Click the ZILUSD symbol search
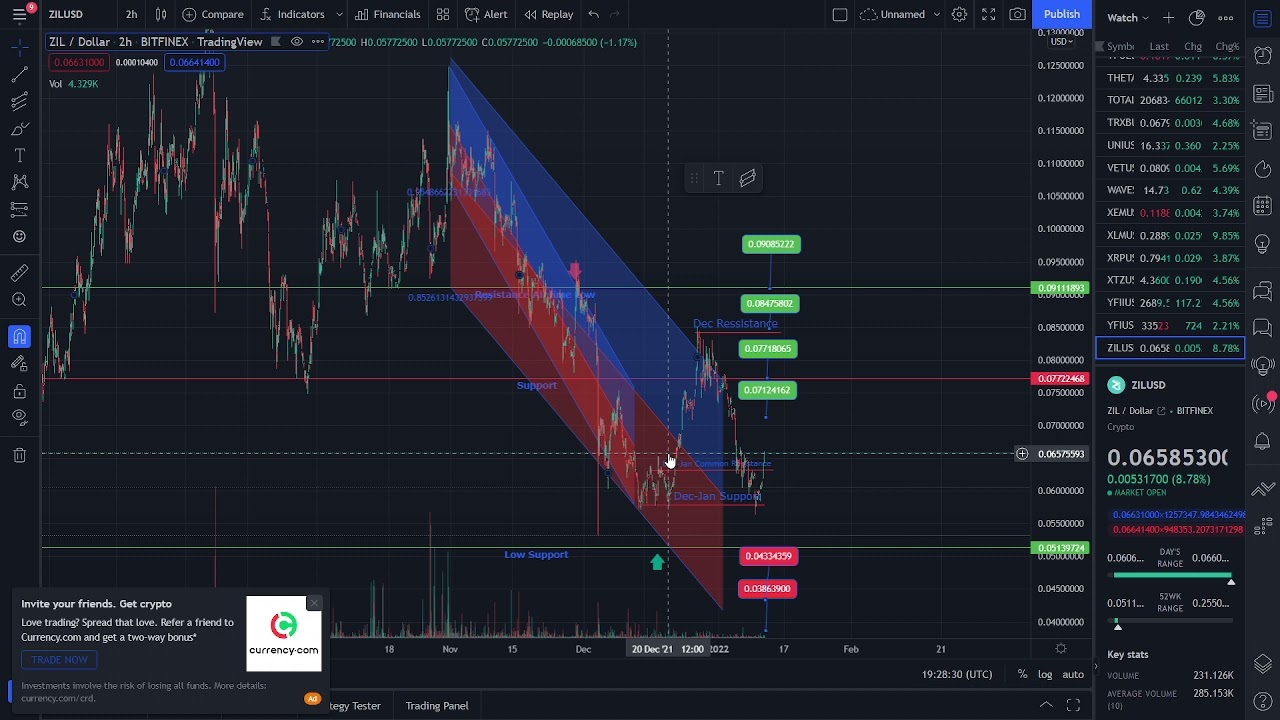1280x720 pixels. [66, 14]
